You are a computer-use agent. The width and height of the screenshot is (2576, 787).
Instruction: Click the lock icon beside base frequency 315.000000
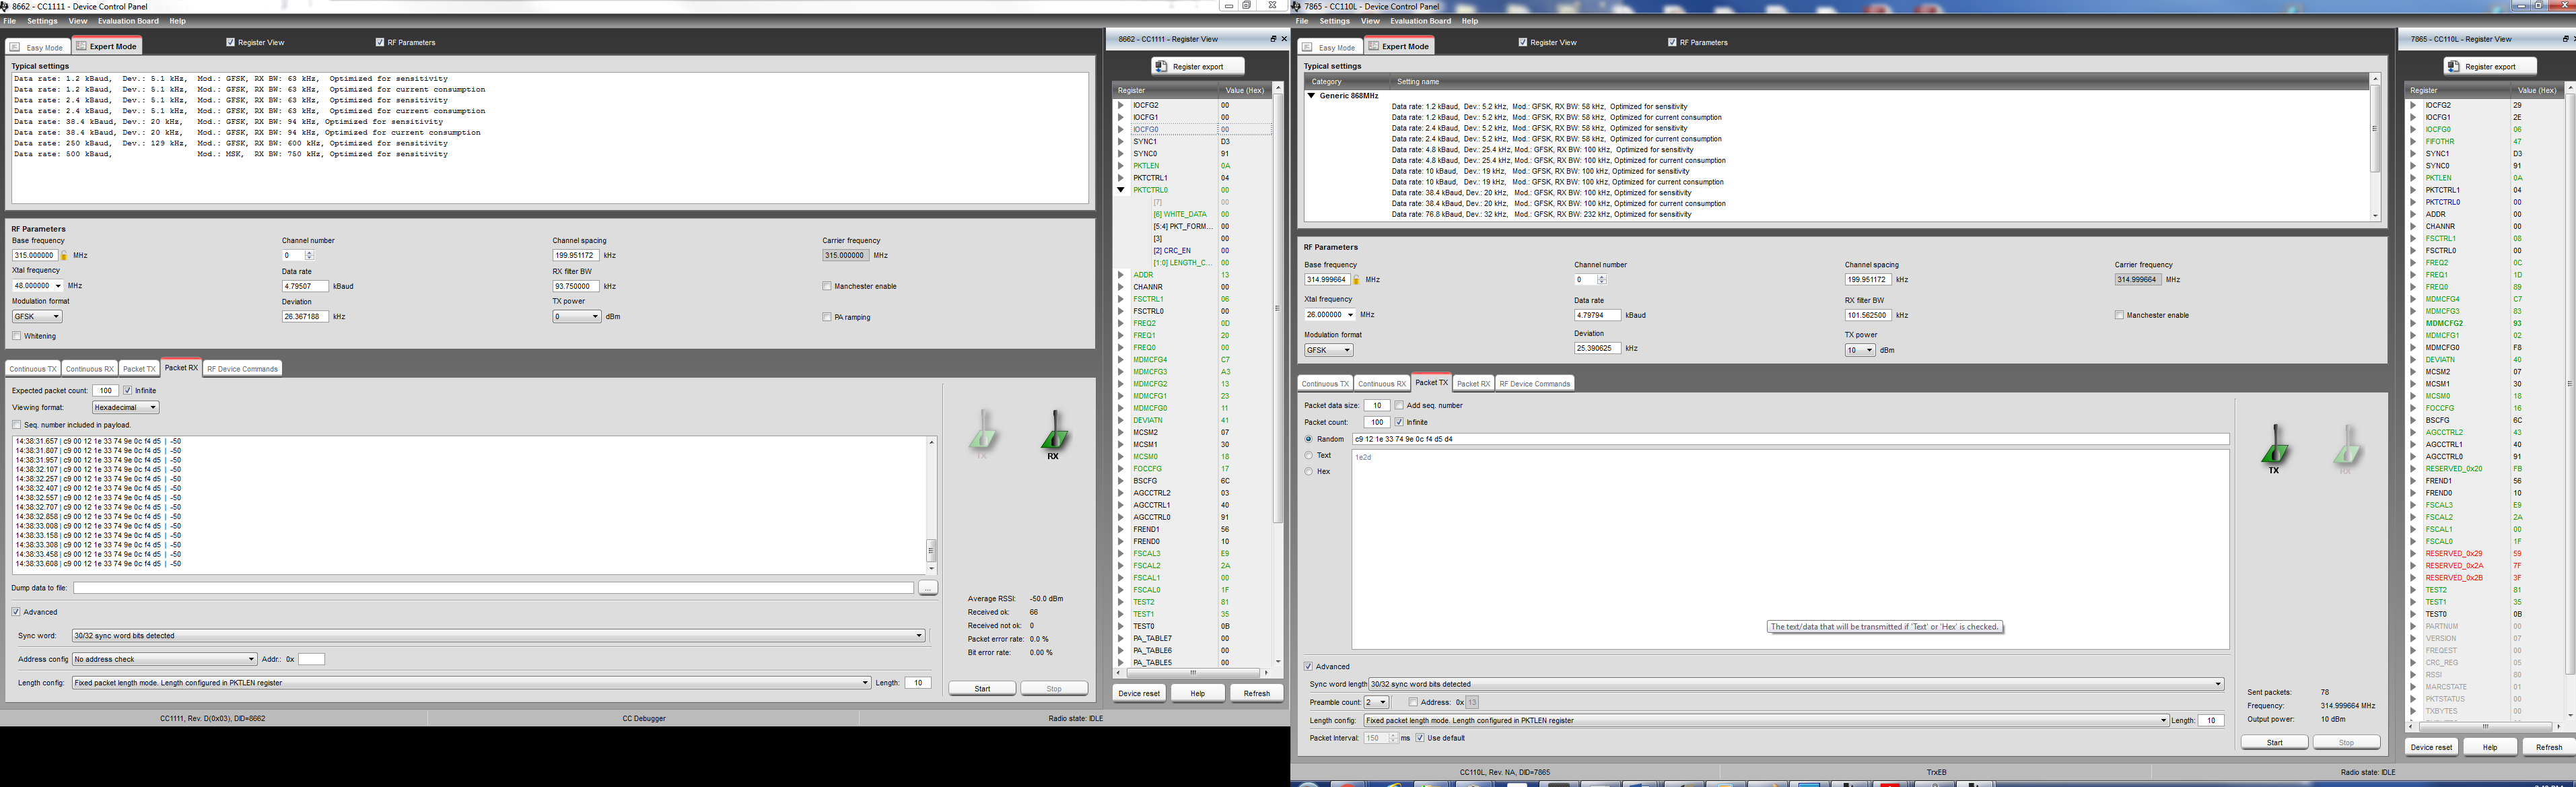(64, 256)
